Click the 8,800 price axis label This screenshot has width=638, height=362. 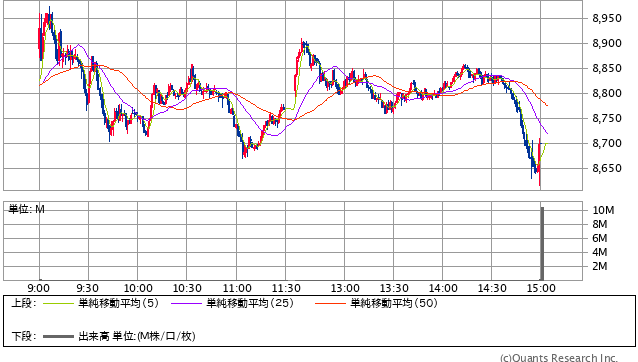pos(607,93)
